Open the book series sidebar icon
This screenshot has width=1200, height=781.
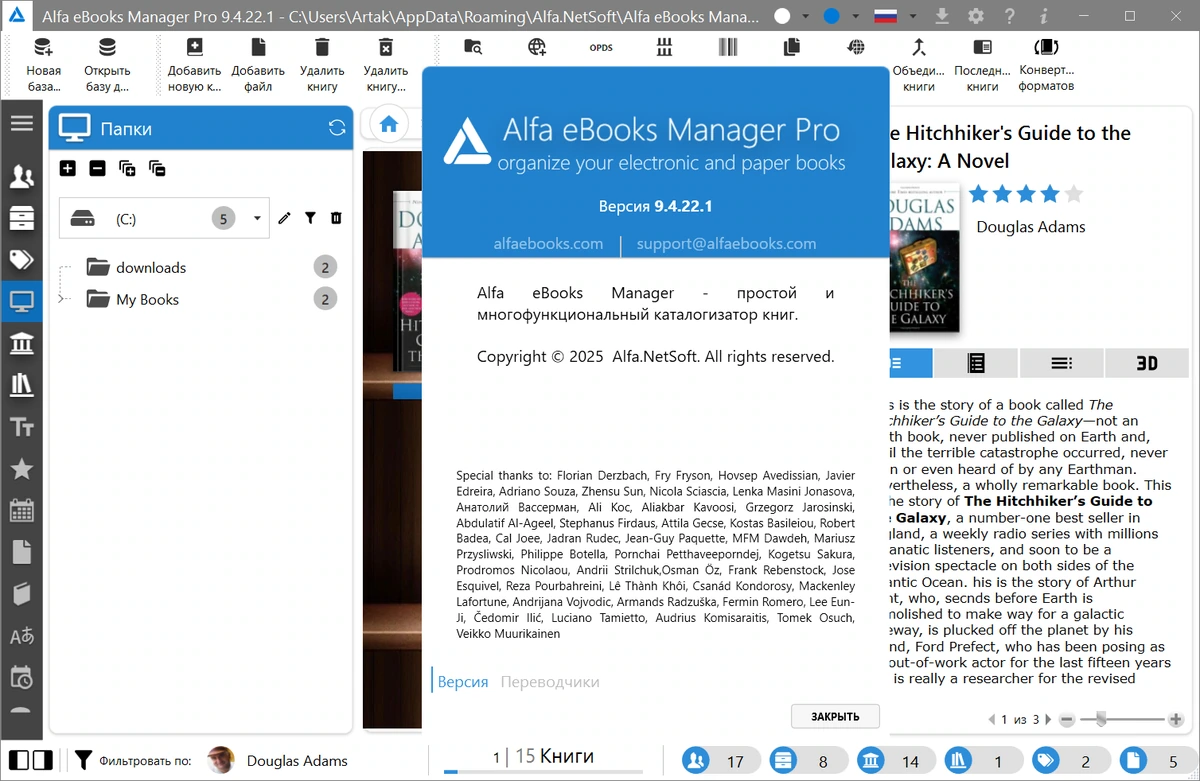tap(21, 385)
